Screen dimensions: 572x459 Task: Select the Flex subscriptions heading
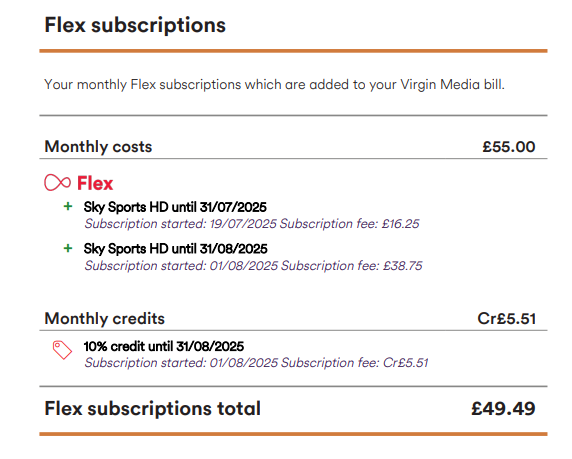point(135,25)
